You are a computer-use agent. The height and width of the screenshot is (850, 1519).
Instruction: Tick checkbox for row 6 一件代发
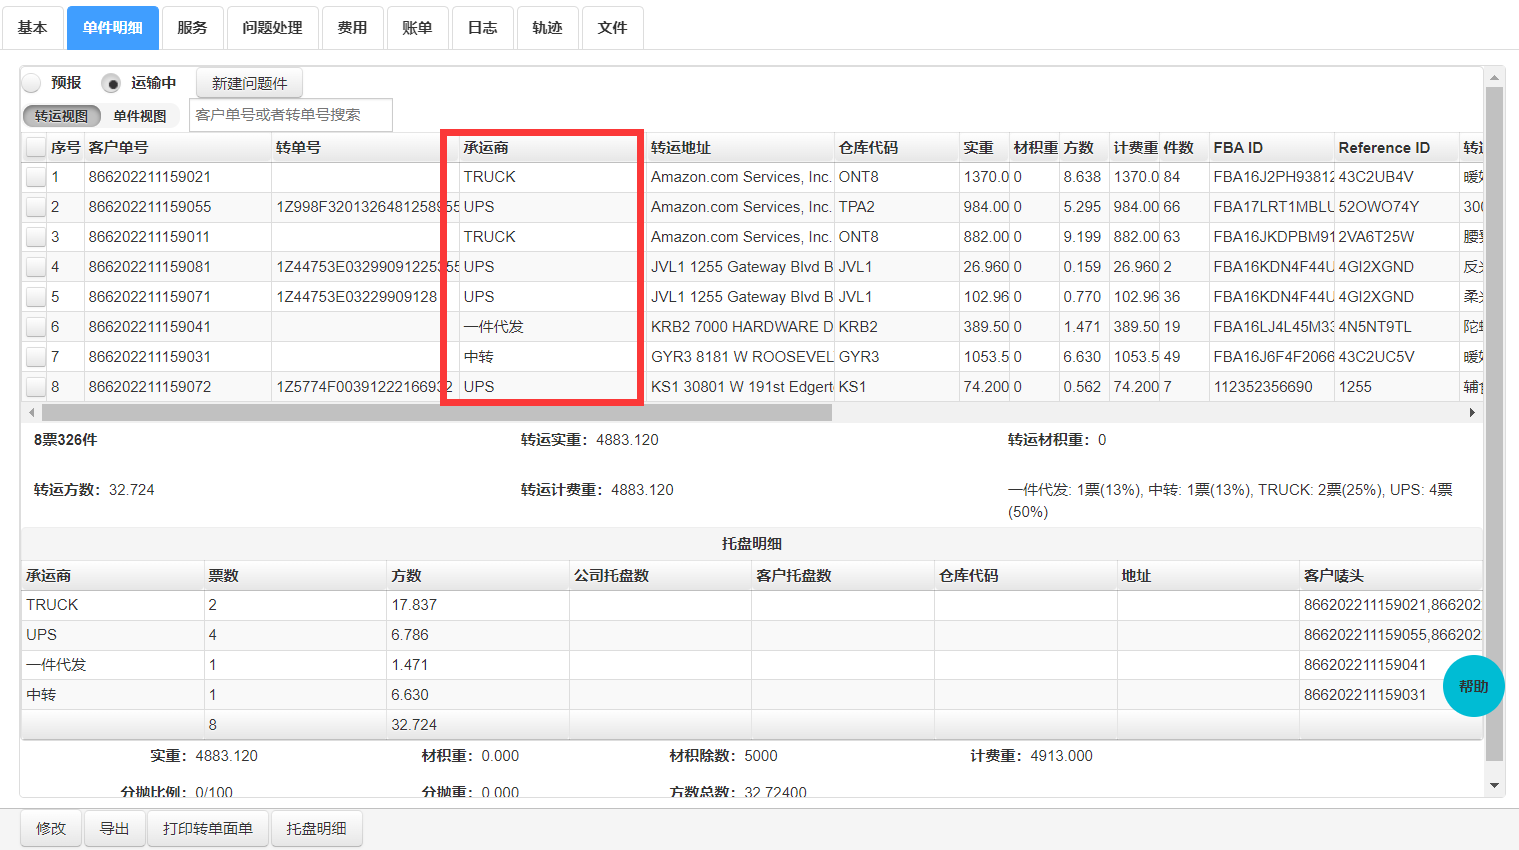(x=36, y=327)
